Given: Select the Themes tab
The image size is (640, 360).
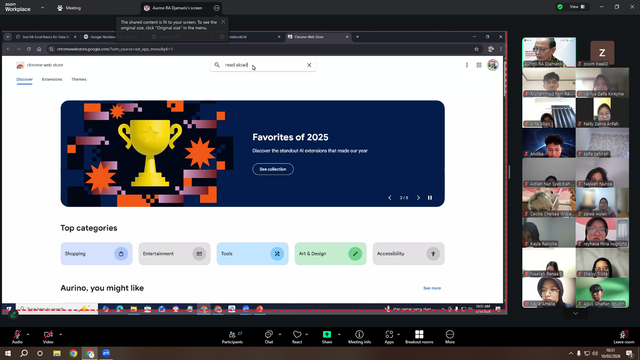Looking at the screenshot, I should 79,79.
